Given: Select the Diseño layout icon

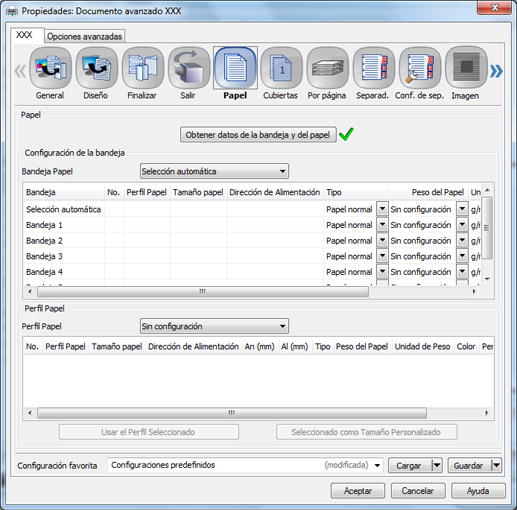Looking at the screenshot, I should point(96,68).
